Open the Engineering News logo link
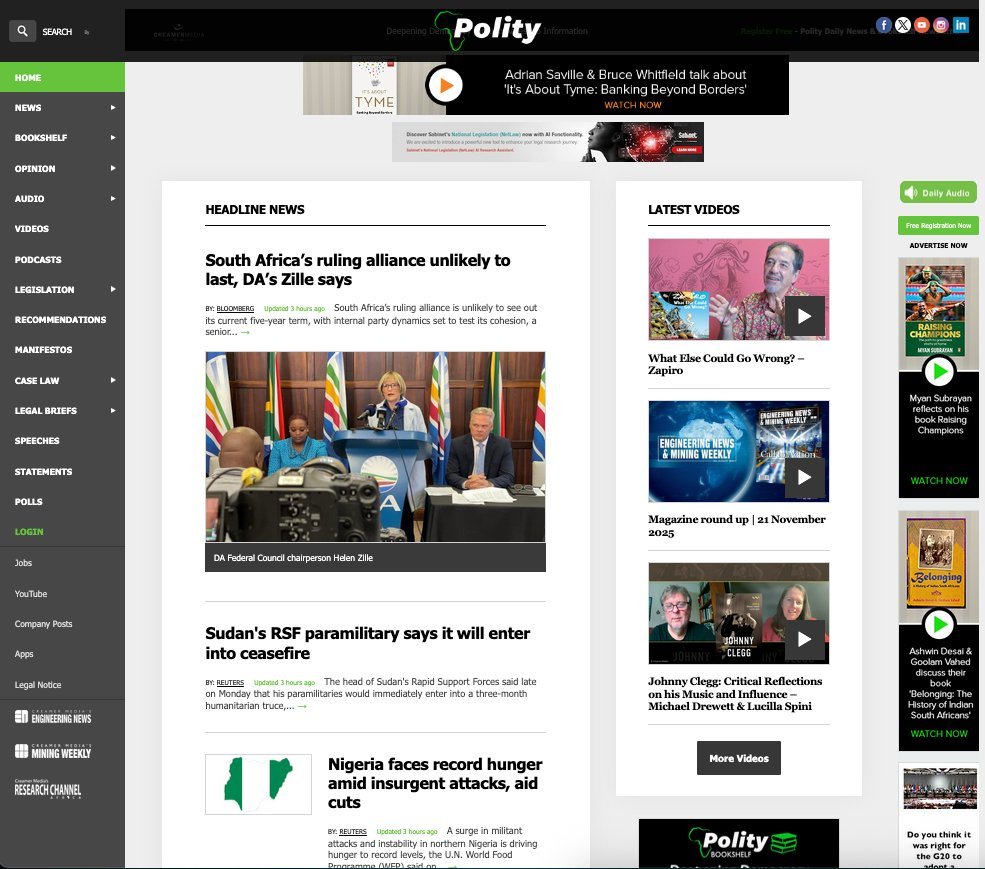Viewport: 985px width, 869px height. [x=53, y=717]
